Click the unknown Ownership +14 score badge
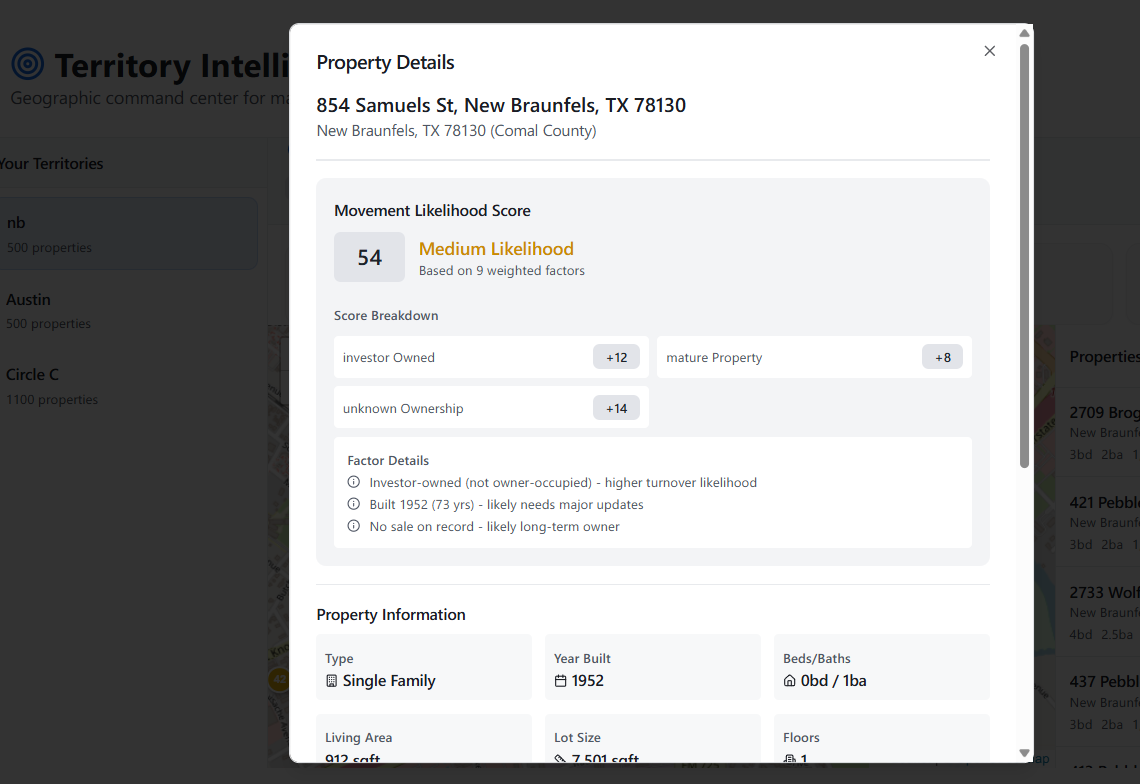The image size is (1140, 784). (616, 408)
